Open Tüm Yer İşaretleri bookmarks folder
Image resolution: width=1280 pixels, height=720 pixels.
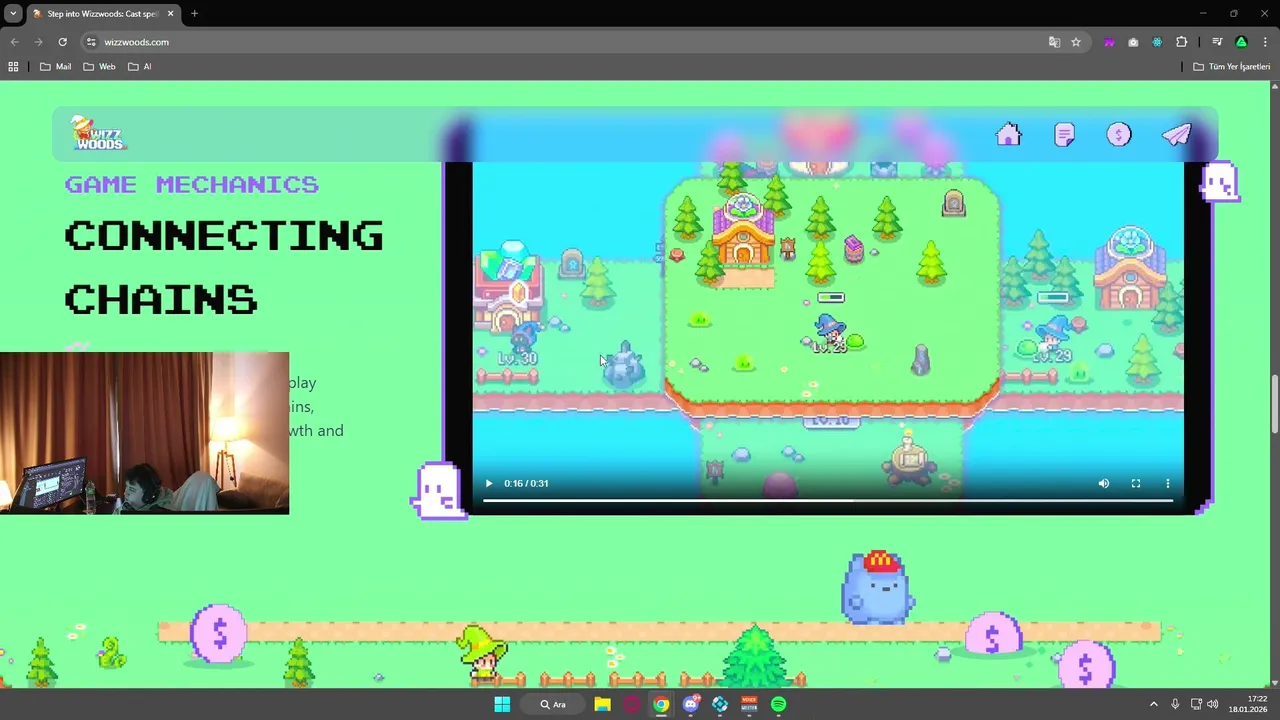click(x=1231, y=66)
